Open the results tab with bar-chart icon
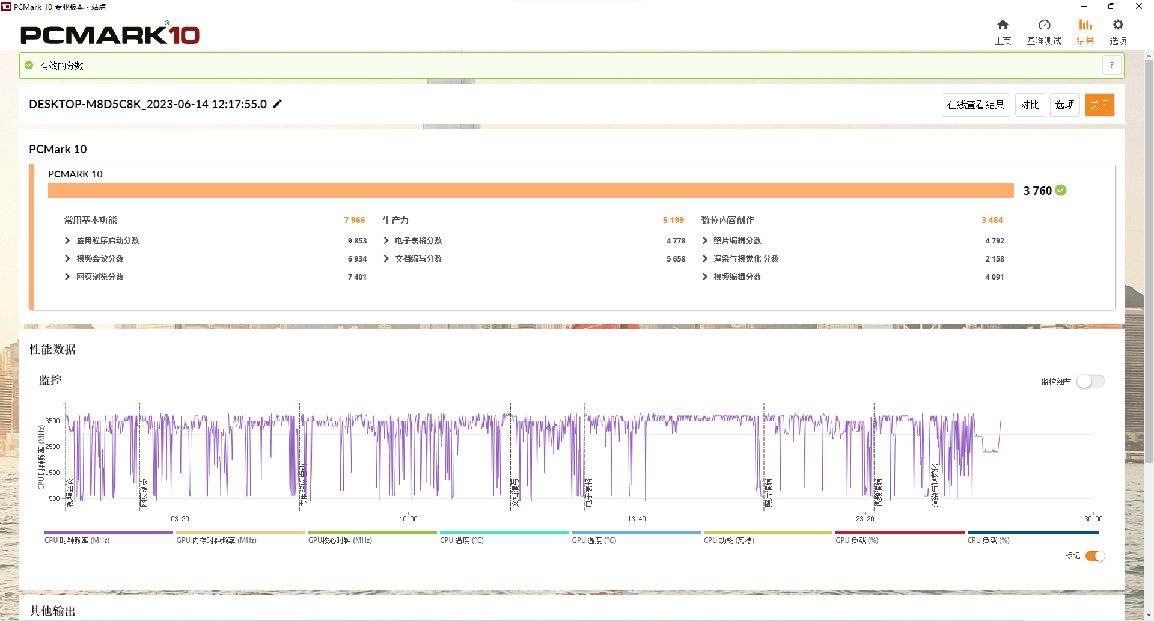The height and width of the screenshot is (621, 1154). click(x=1085, y=32)
